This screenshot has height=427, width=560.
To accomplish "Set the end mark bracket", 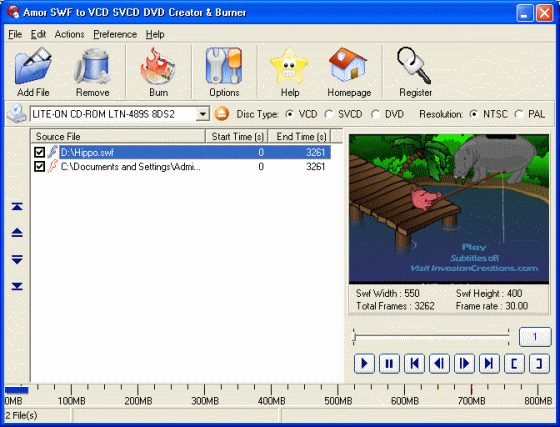I will [539, 363].
